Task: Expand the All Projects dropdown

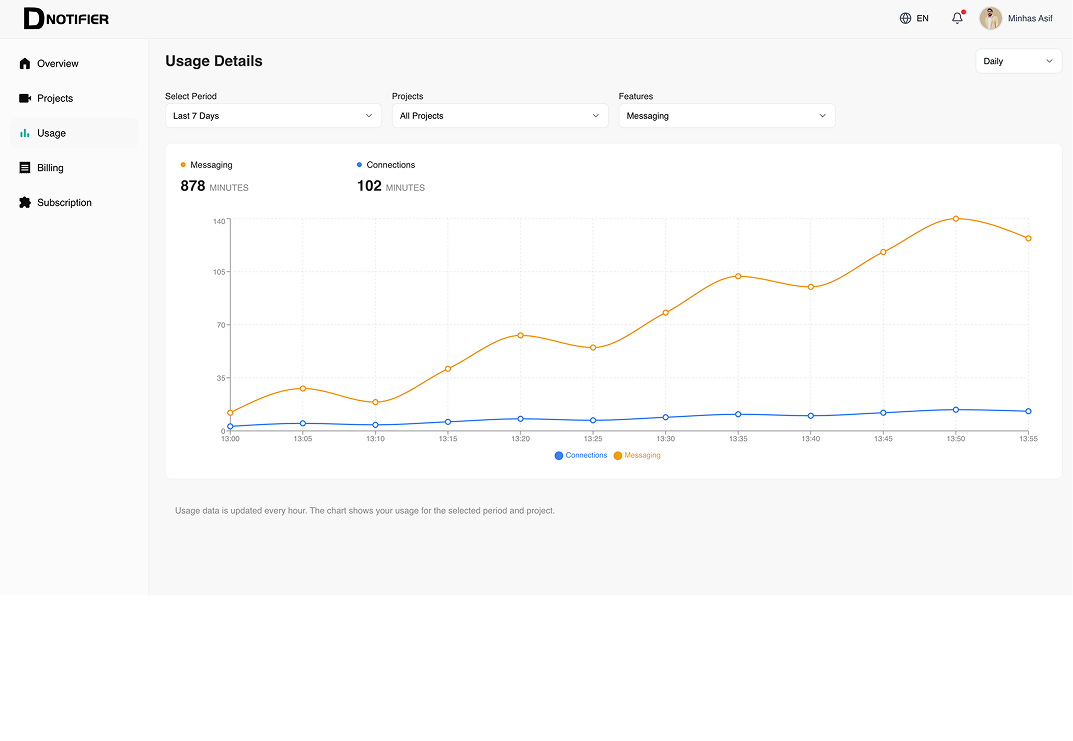Action: pos(500,116)
